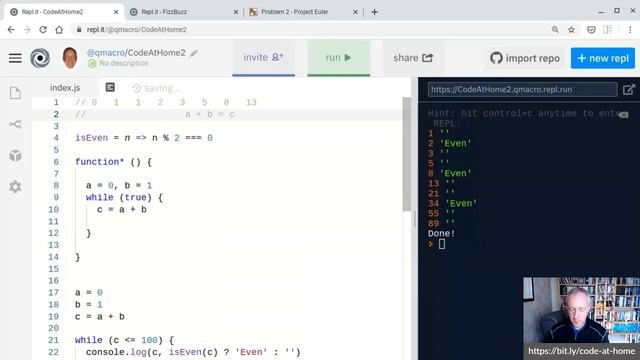Open the Files panel icon

(15, 93)
